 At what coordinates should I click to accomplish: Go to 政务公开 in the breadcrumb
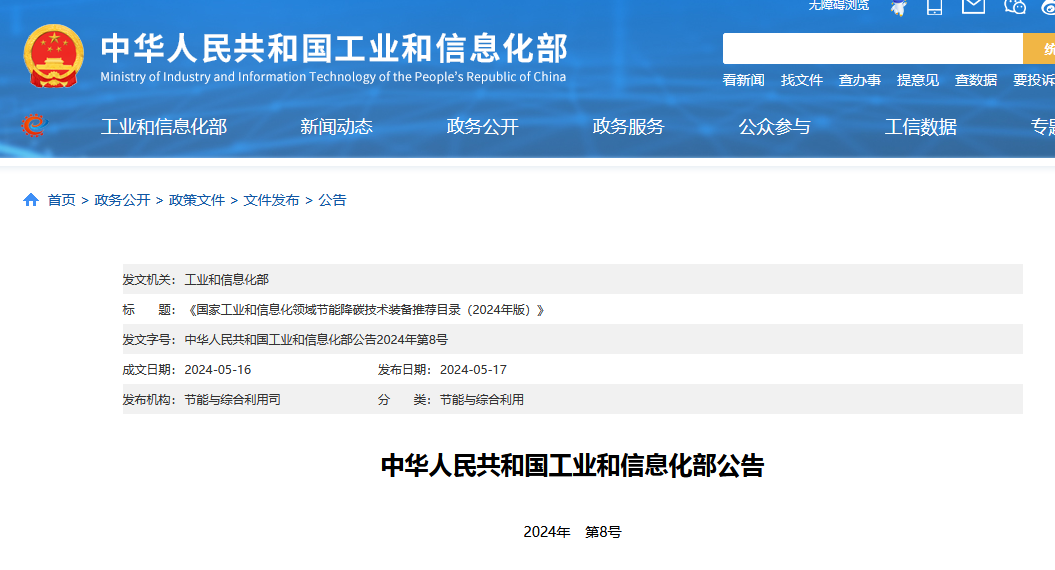click(122, 200)
